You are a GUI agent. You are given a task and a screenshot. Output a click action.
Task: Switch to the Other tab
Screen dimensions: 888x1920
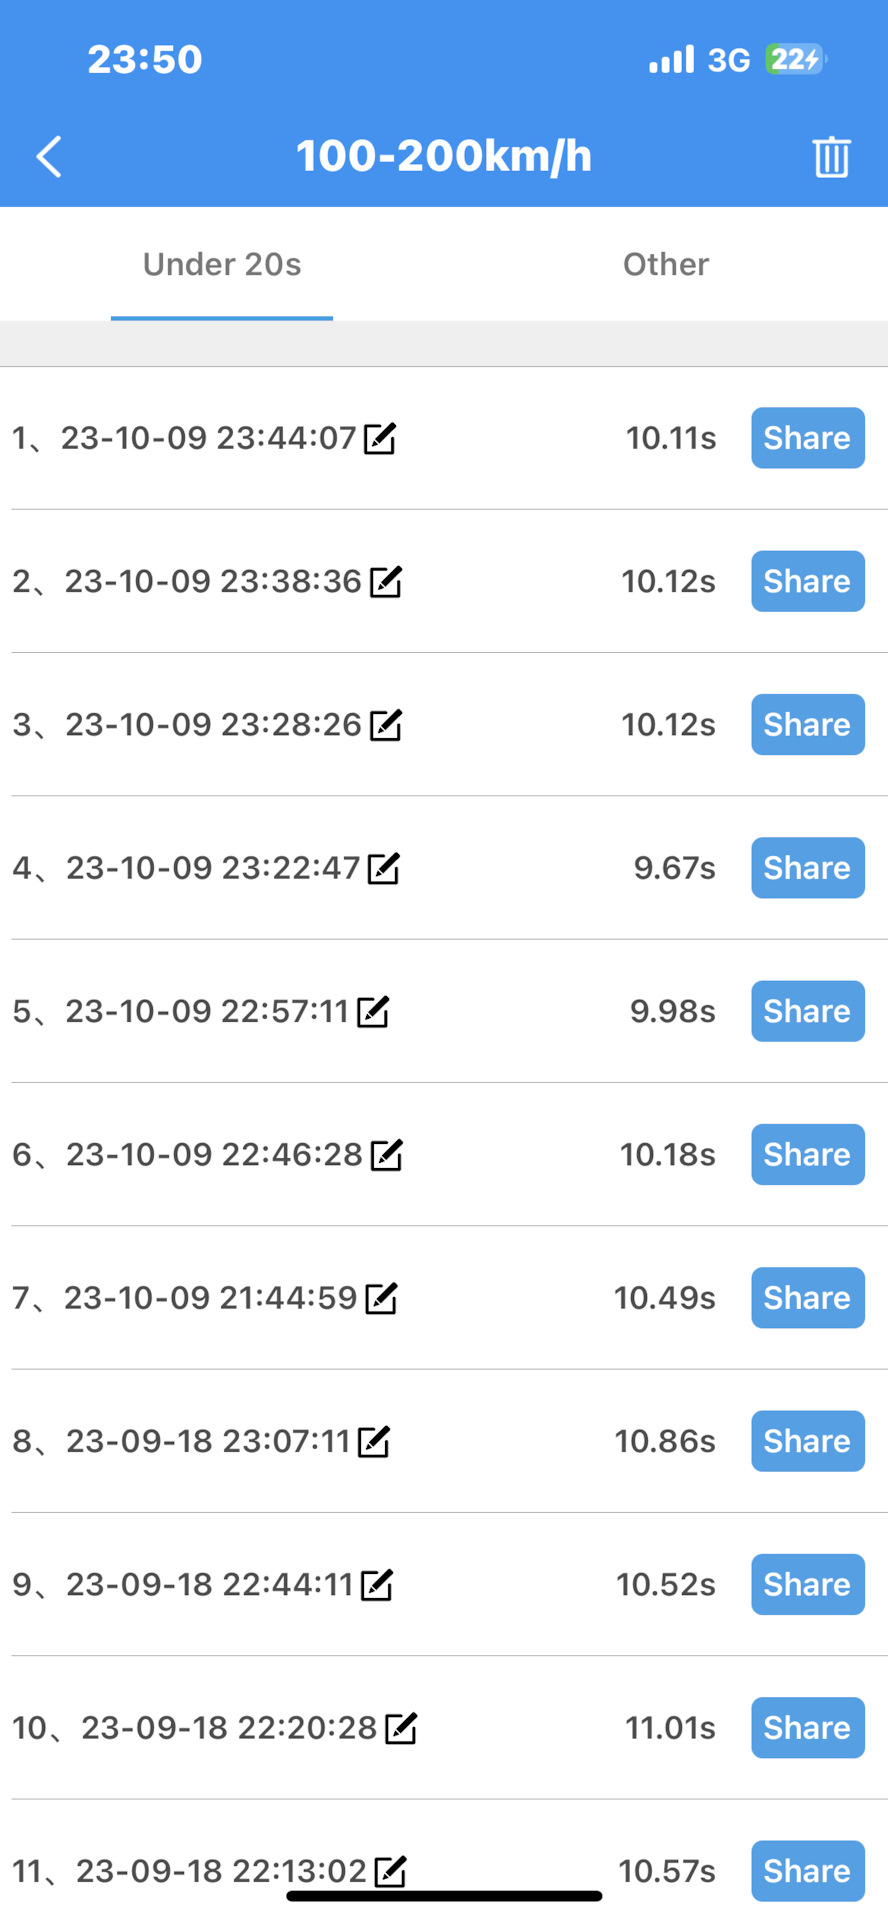coord(665,265)
